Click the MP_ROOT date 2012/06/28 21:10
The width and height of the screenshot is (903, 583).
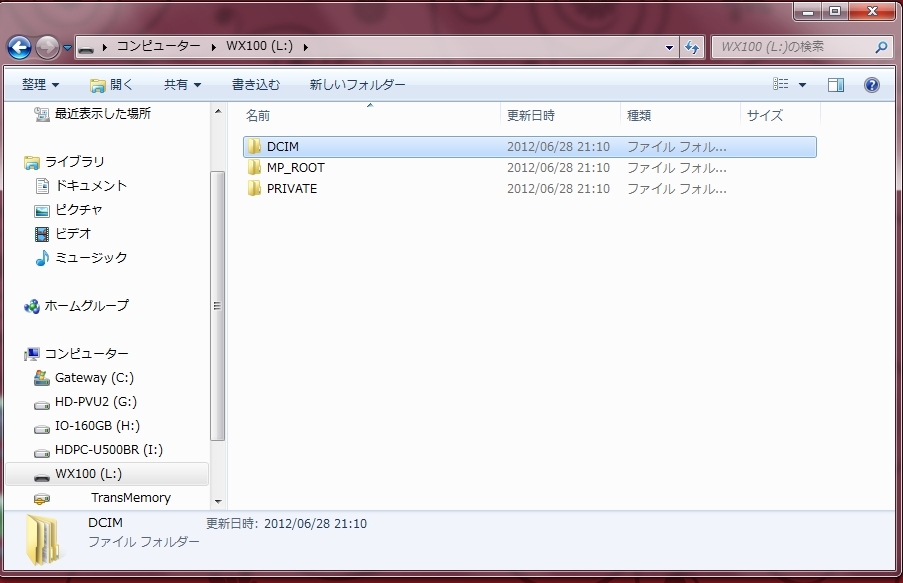(558, 168)
